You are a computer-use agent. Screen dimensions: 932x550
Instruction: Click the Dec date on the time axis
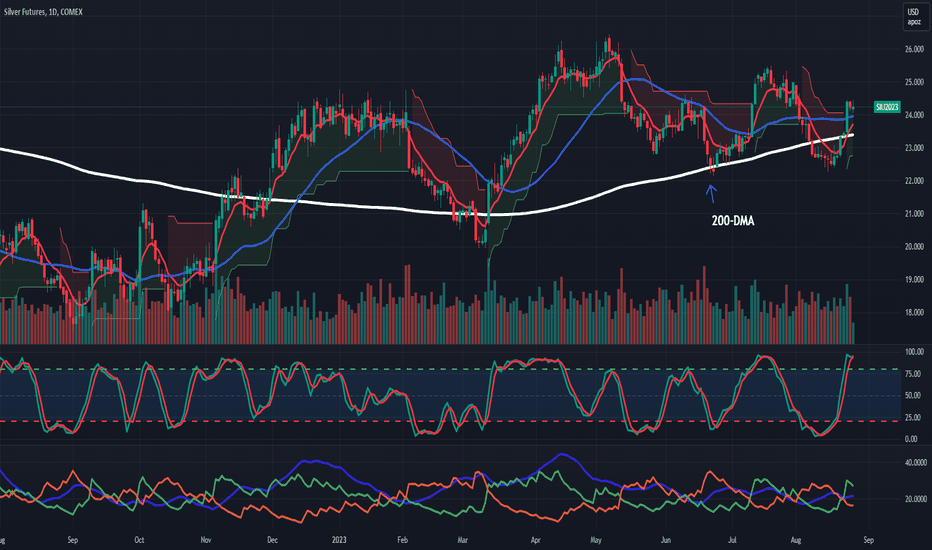[x=272, y=540]
